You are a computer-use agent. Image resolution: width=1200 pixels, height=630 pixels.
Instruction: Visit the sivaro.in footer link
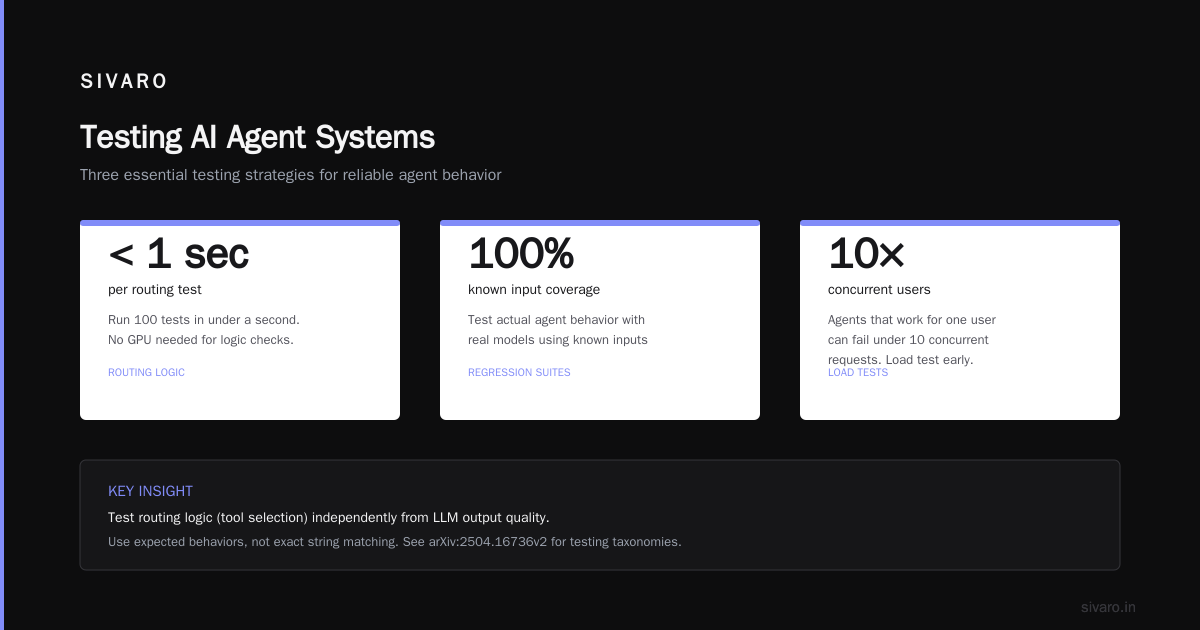click(x=1108, y=607)
